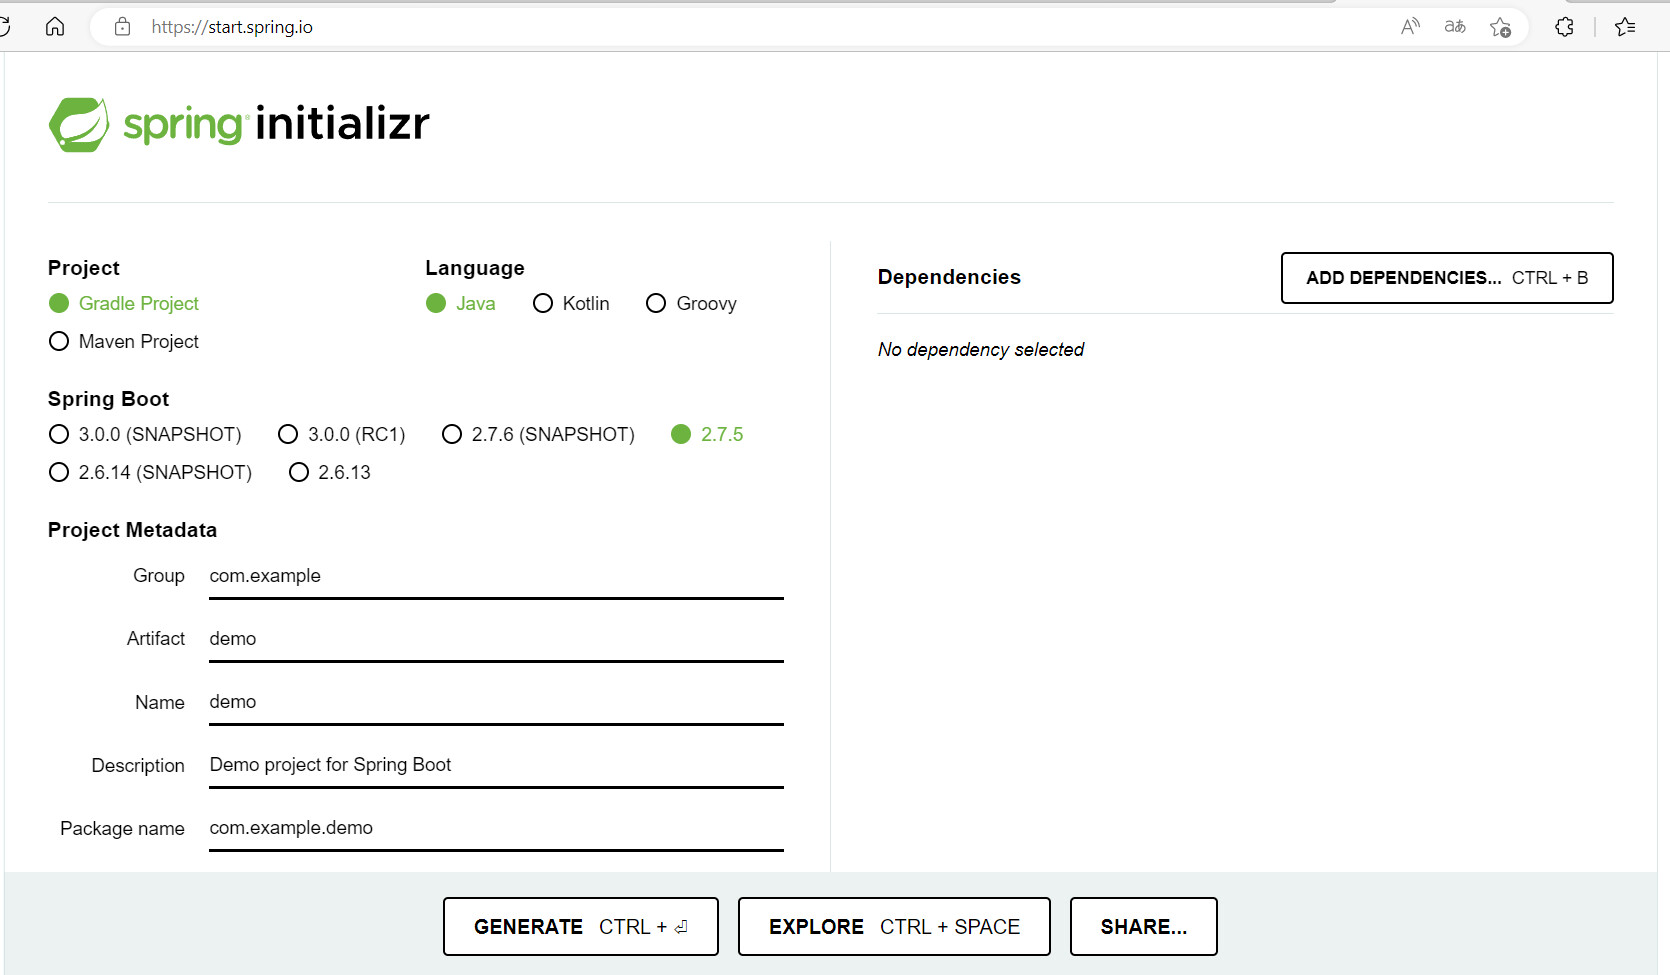The height and width of the screenshot is (975, 1670).
Task: Click the Spring leaf logo
Action: point(79,125)
